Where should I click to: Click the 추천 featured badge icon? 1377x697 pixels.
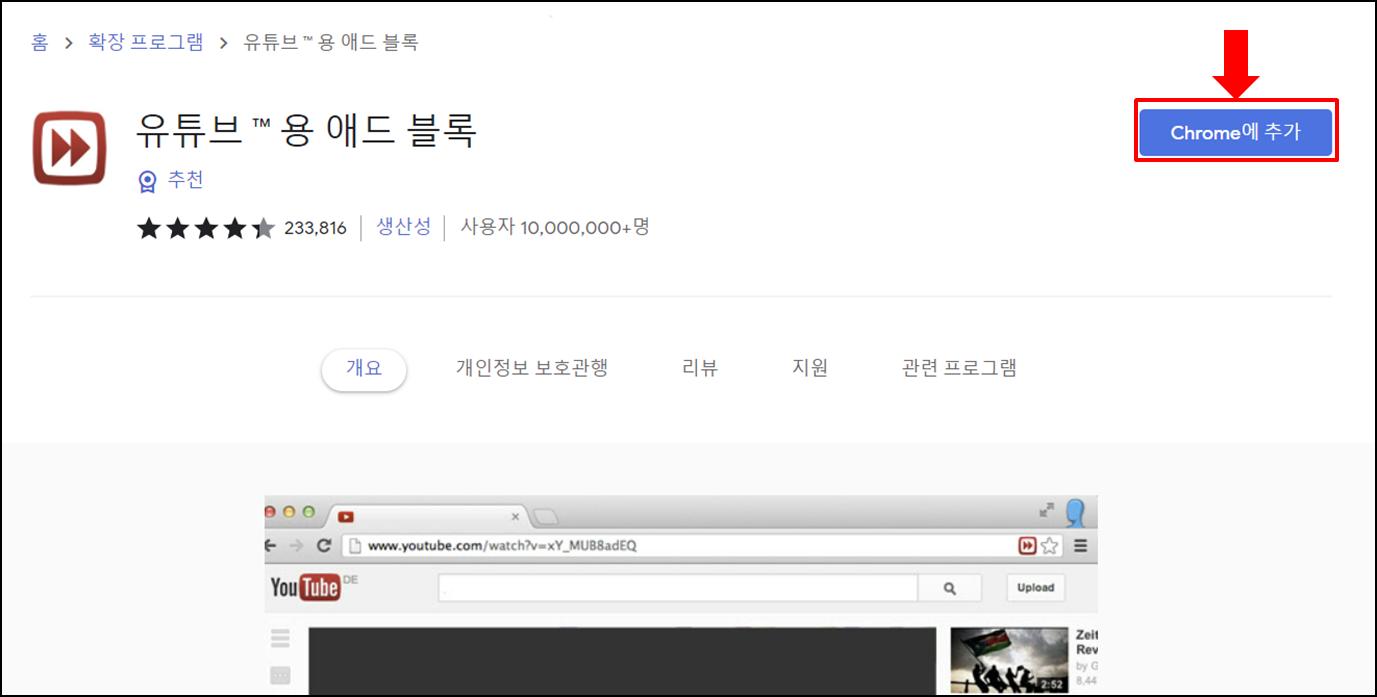(x=146, y=180)
